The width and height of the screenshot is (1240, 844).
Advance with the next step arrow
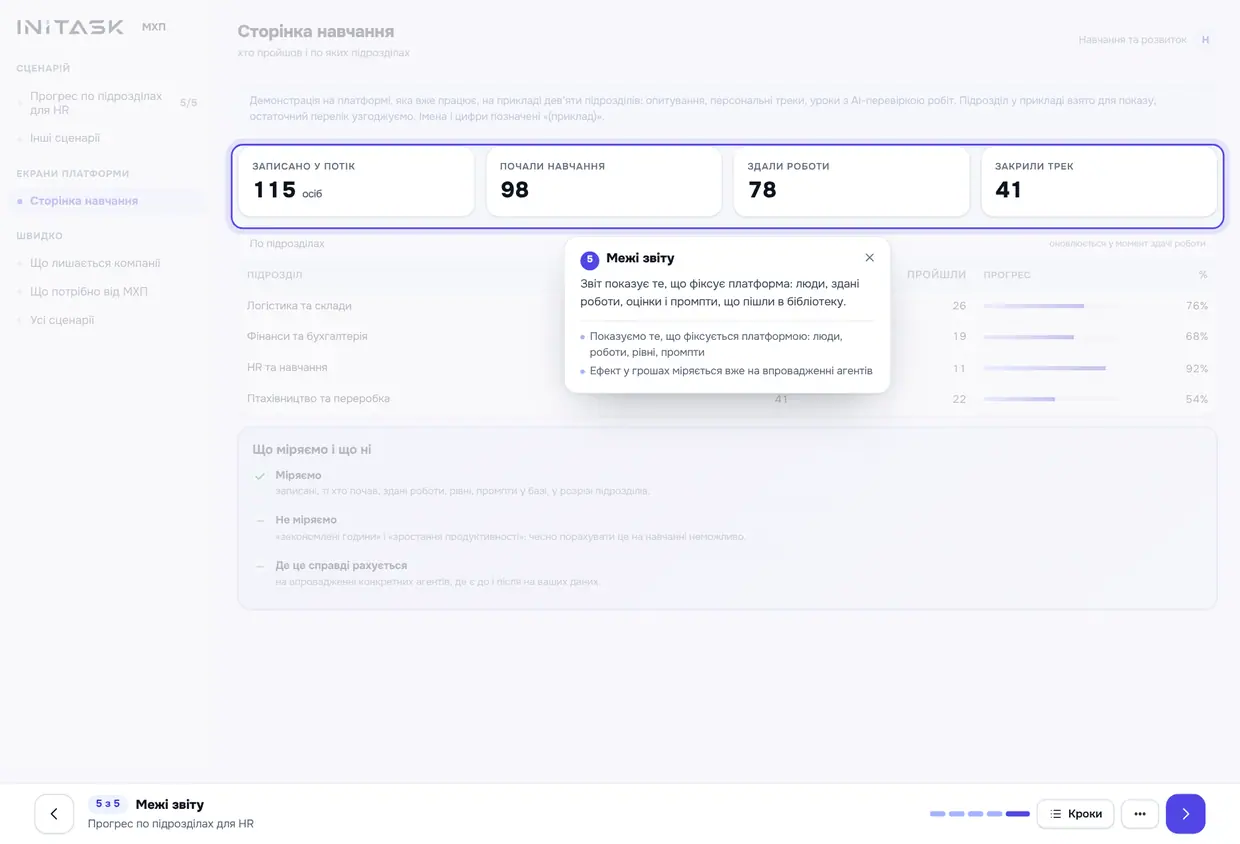1185,814
